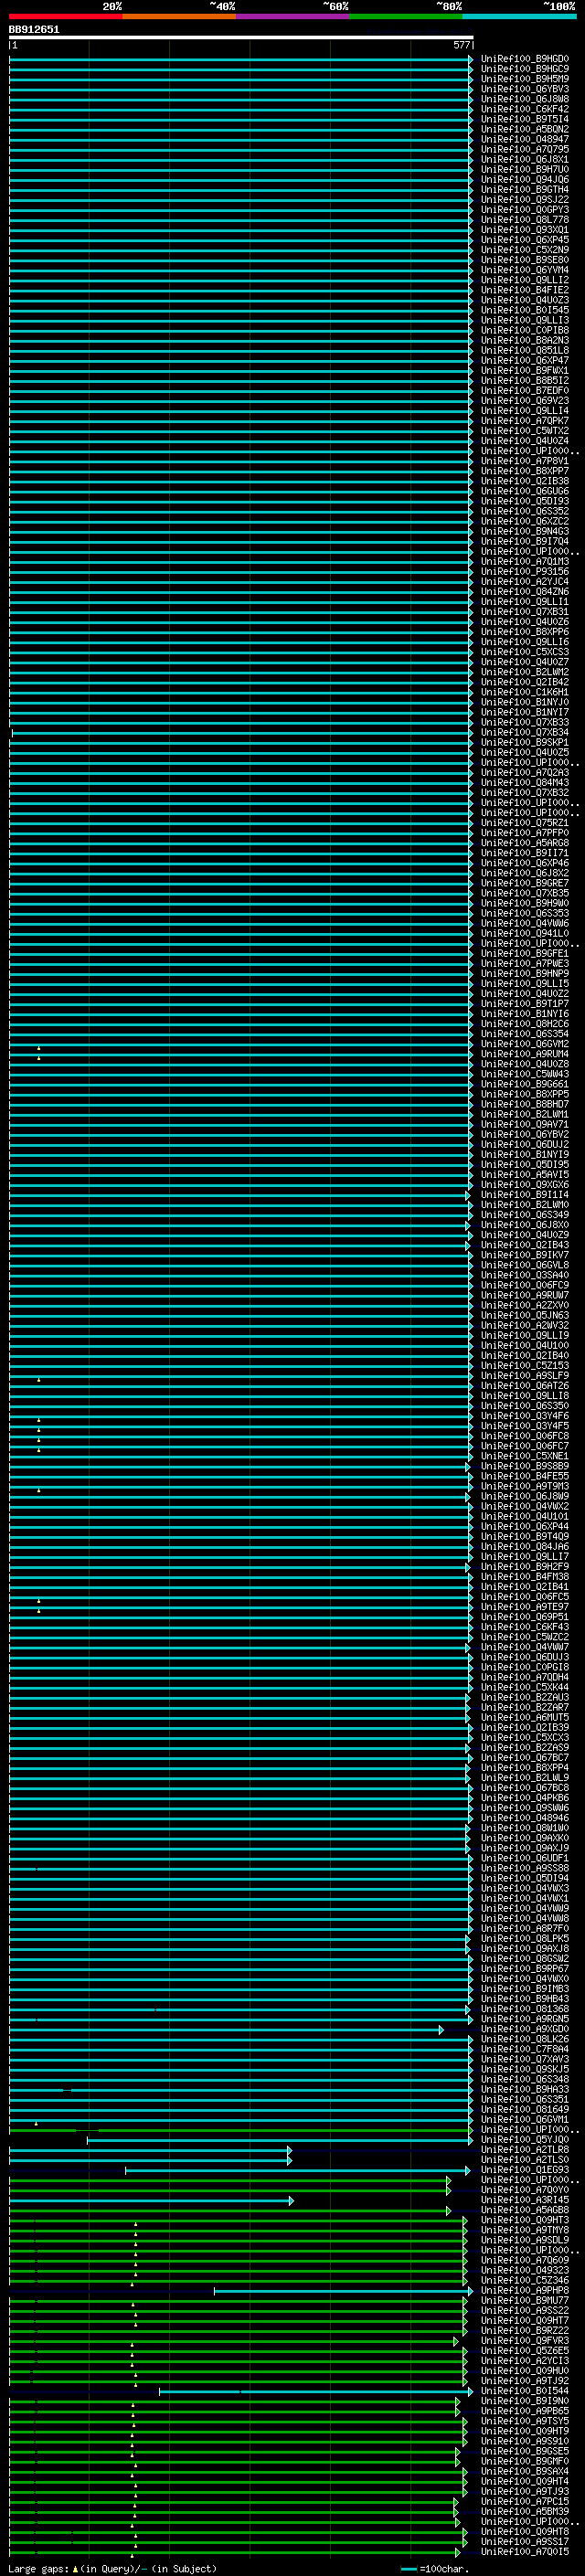
Task: Click hit UniRef100_C6KF42
Action: coord(525,109)
